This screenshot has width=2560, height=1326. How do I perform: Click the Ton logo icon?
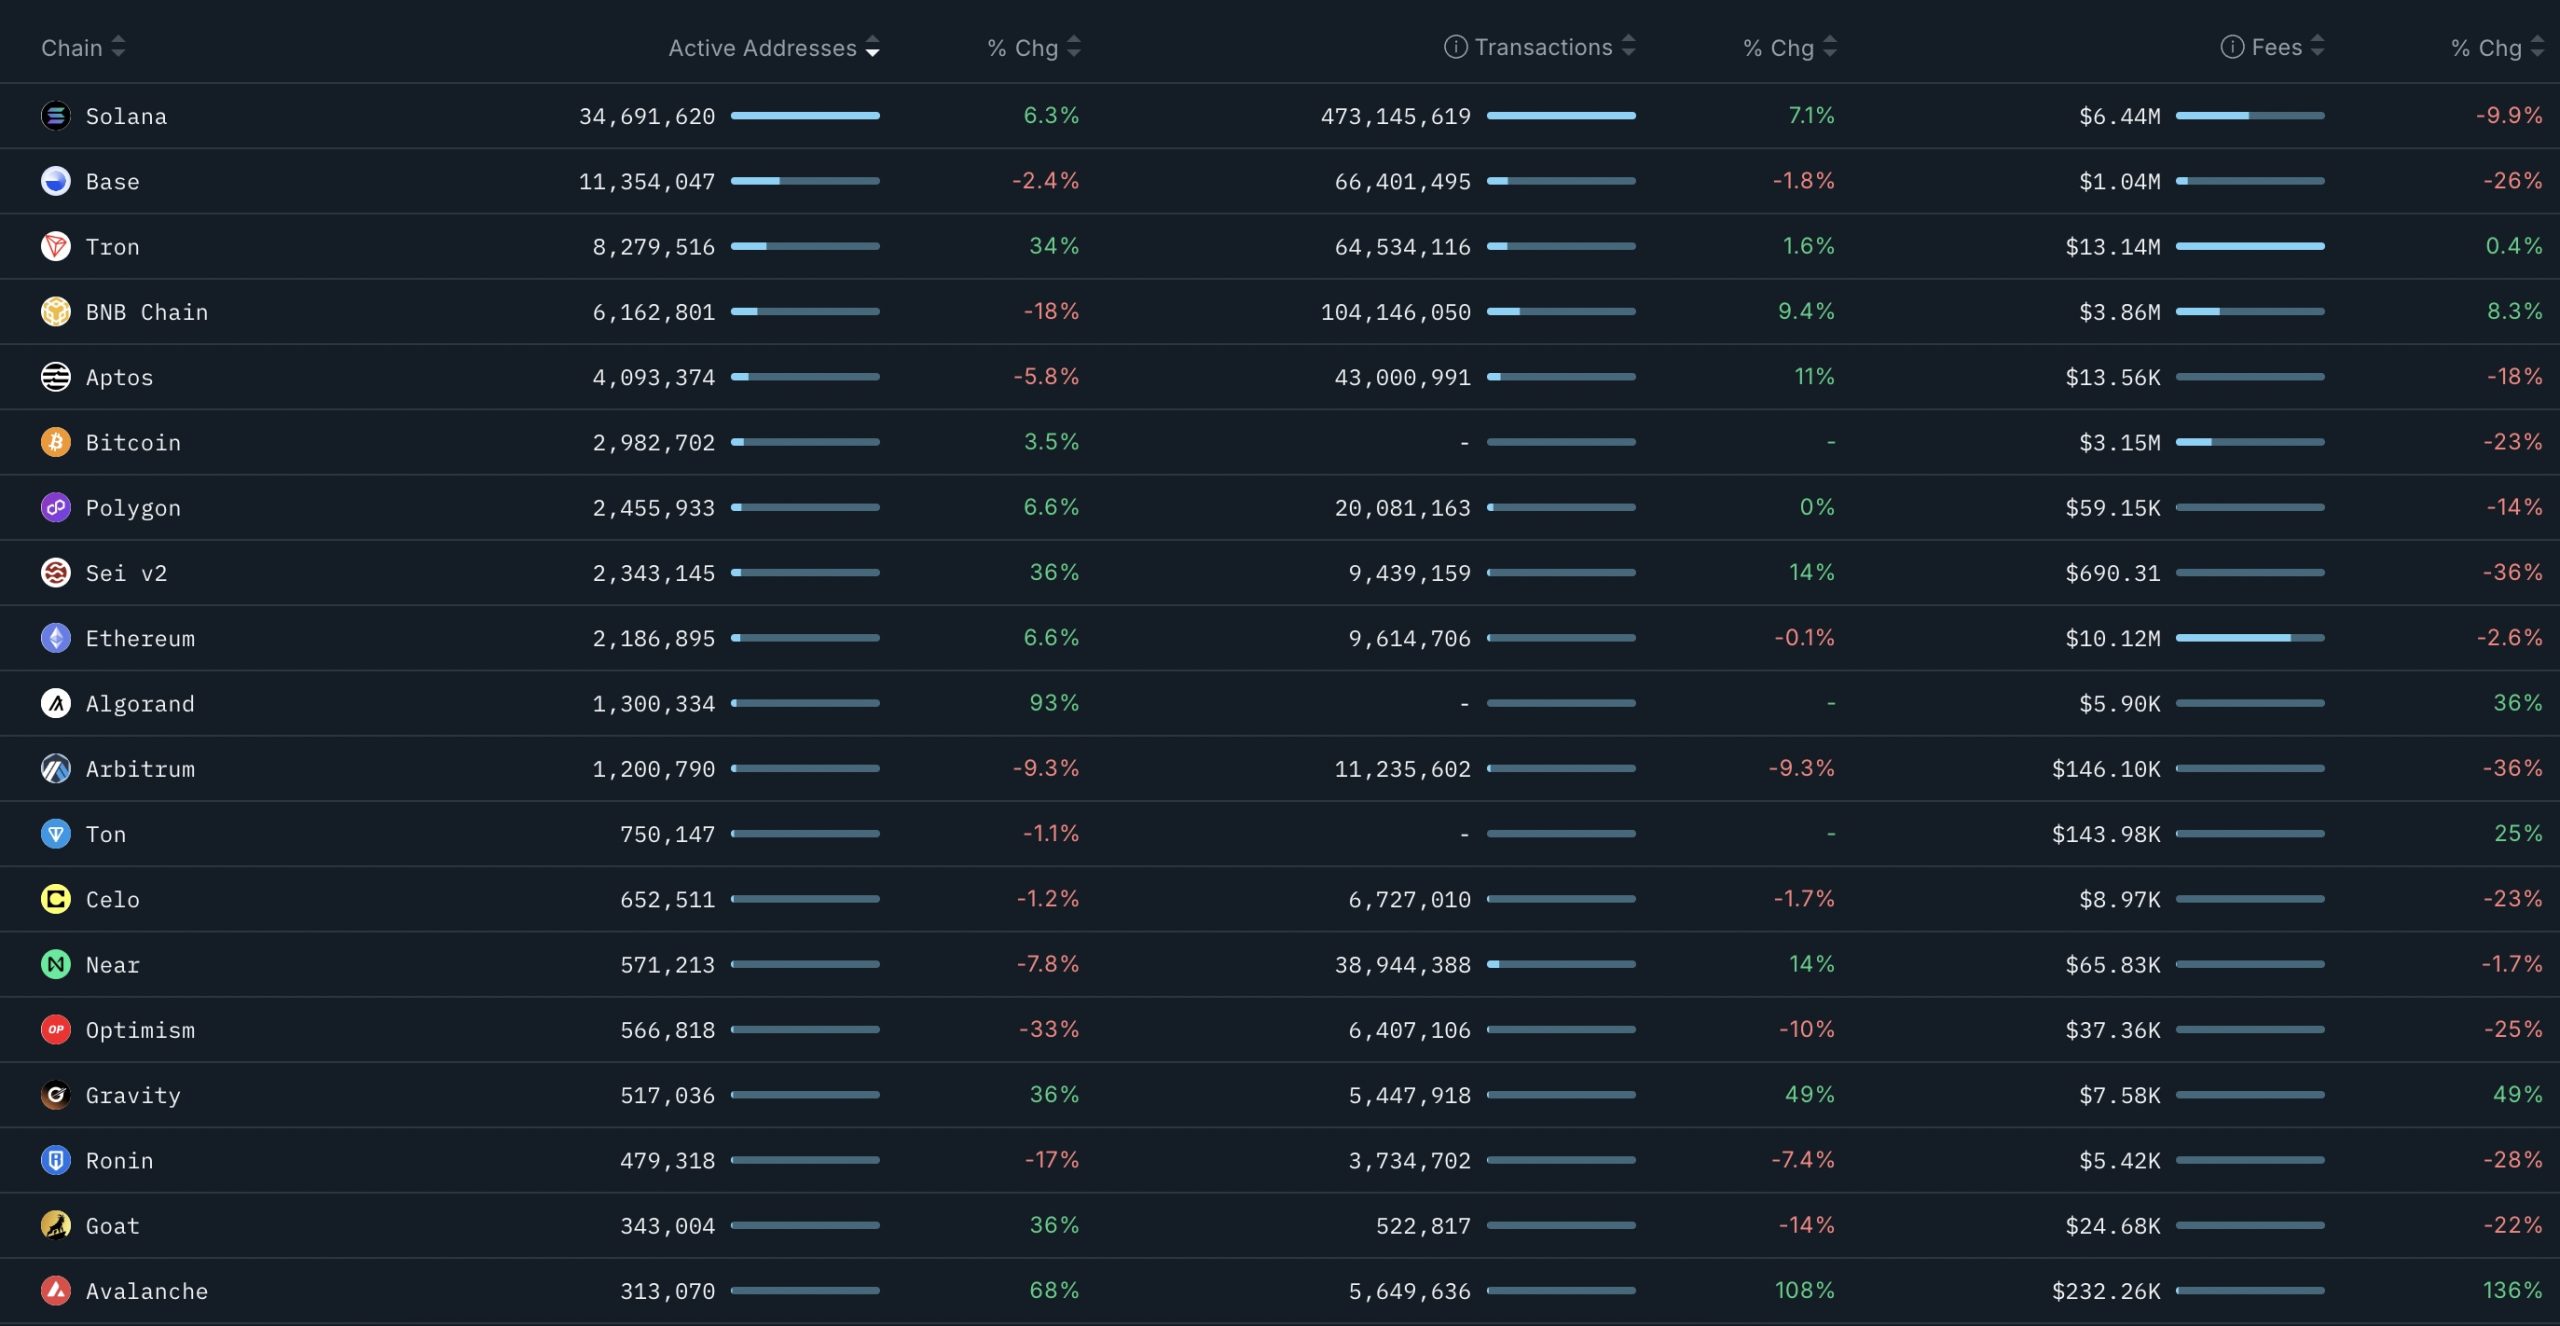(x=56, y=834)
